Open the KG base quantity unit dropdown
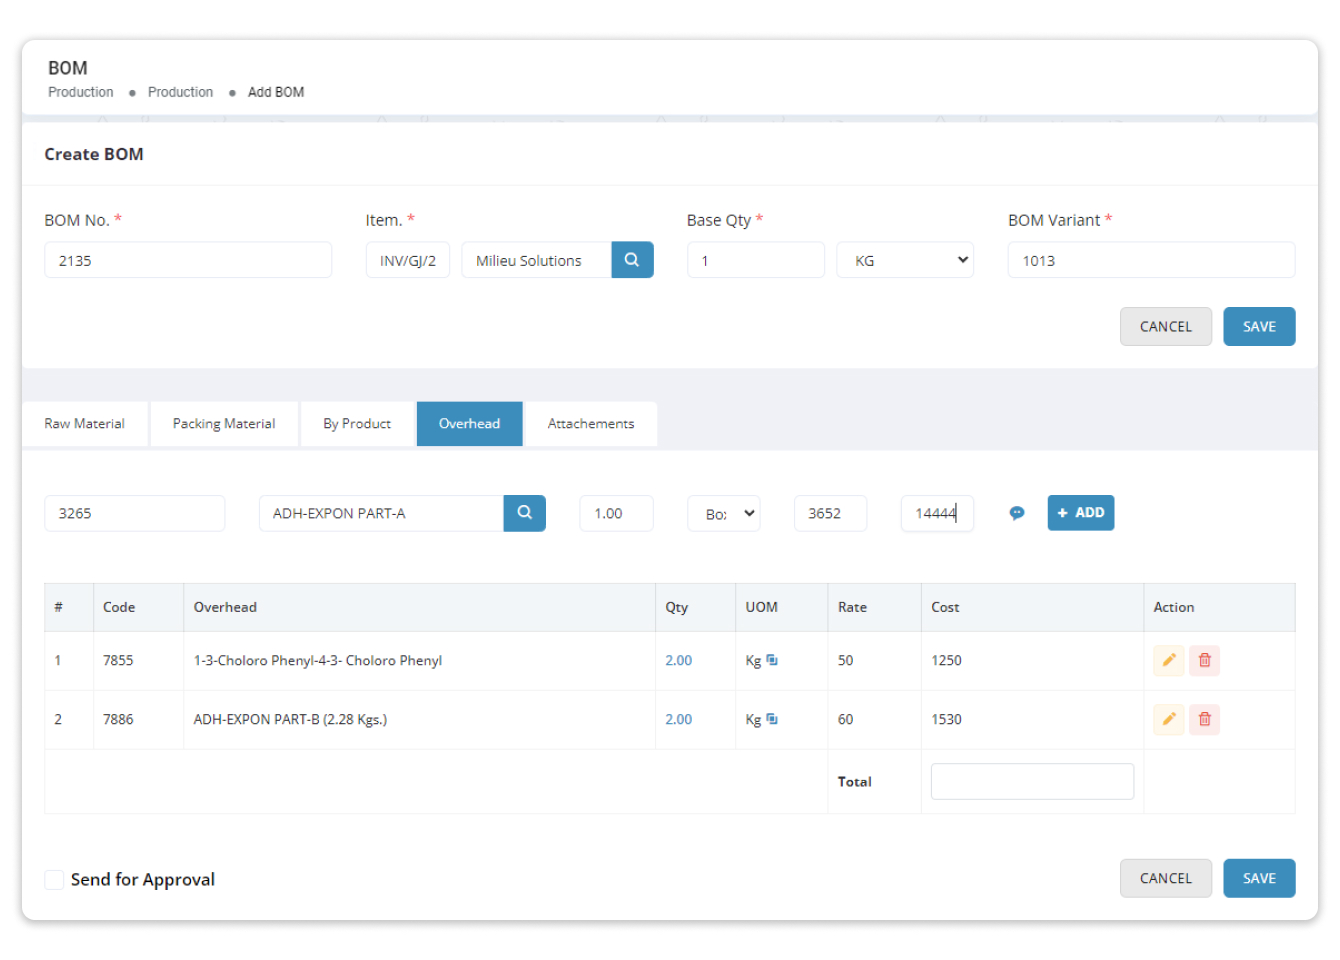This screenshot has width=1340, height=960. tap(905, 260)
